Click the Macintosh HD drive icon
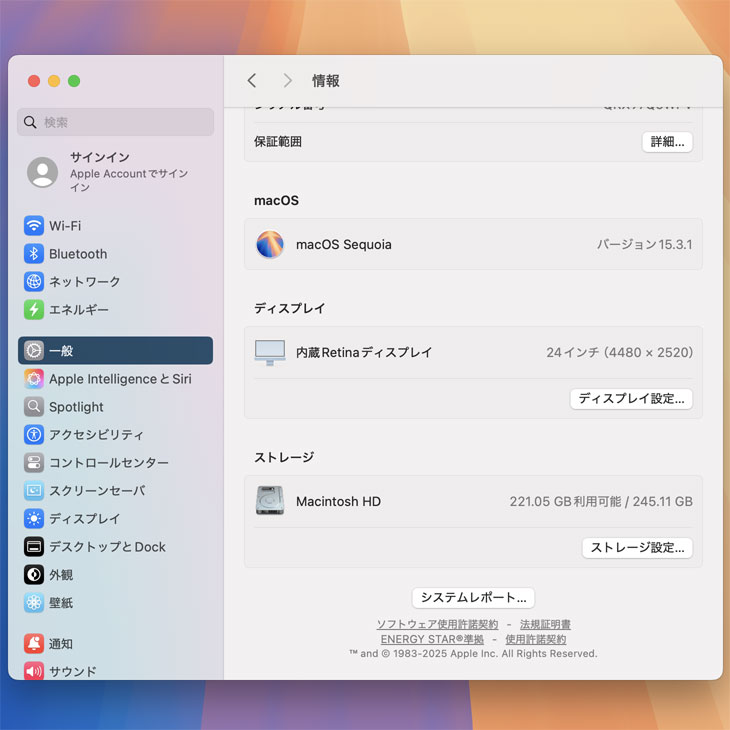This screenshot has height=730, width=730. click(x=270, y=501)
